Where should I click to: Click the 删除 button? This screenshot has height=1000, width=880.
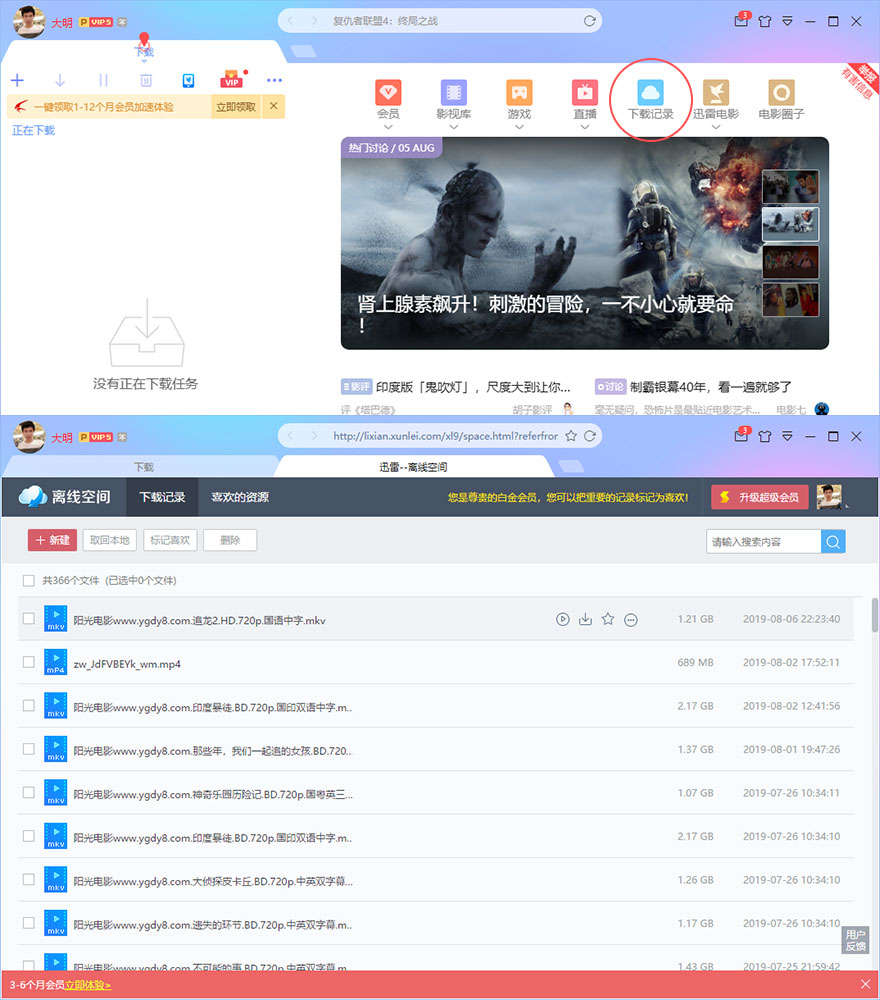pyautogui.click(x=230, y=540)
